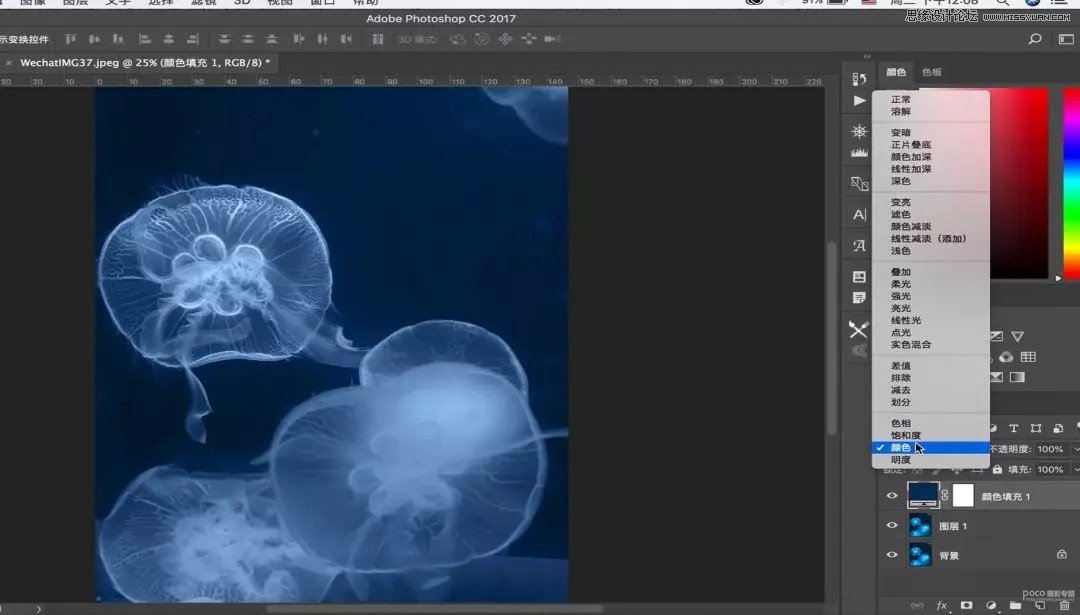Choose the 线性减淡（添加） blend mode

point(931,238)
